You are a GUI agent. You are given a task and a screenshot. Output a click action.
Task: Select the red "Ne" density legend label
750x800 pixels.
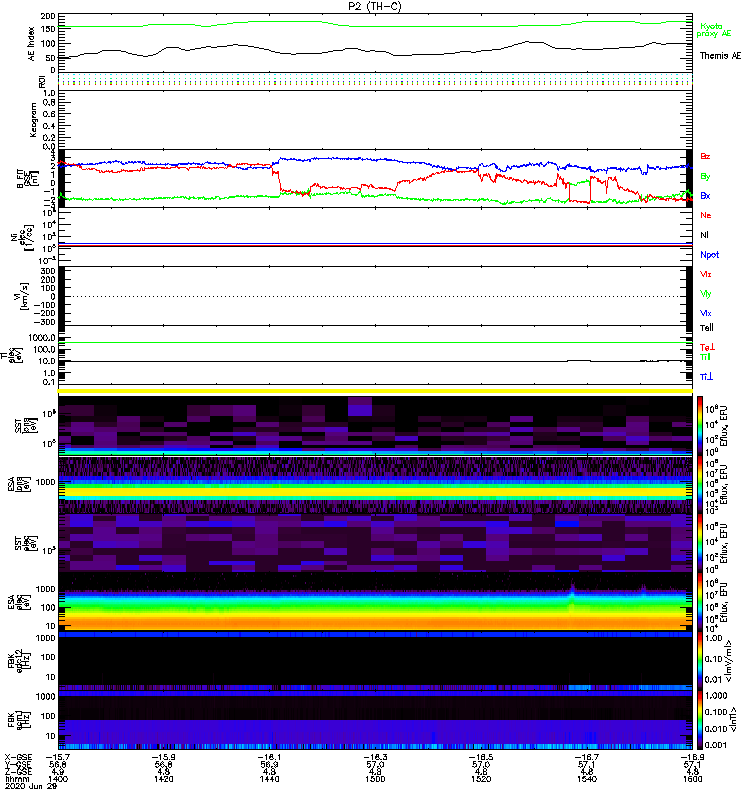tap(706, 215)
